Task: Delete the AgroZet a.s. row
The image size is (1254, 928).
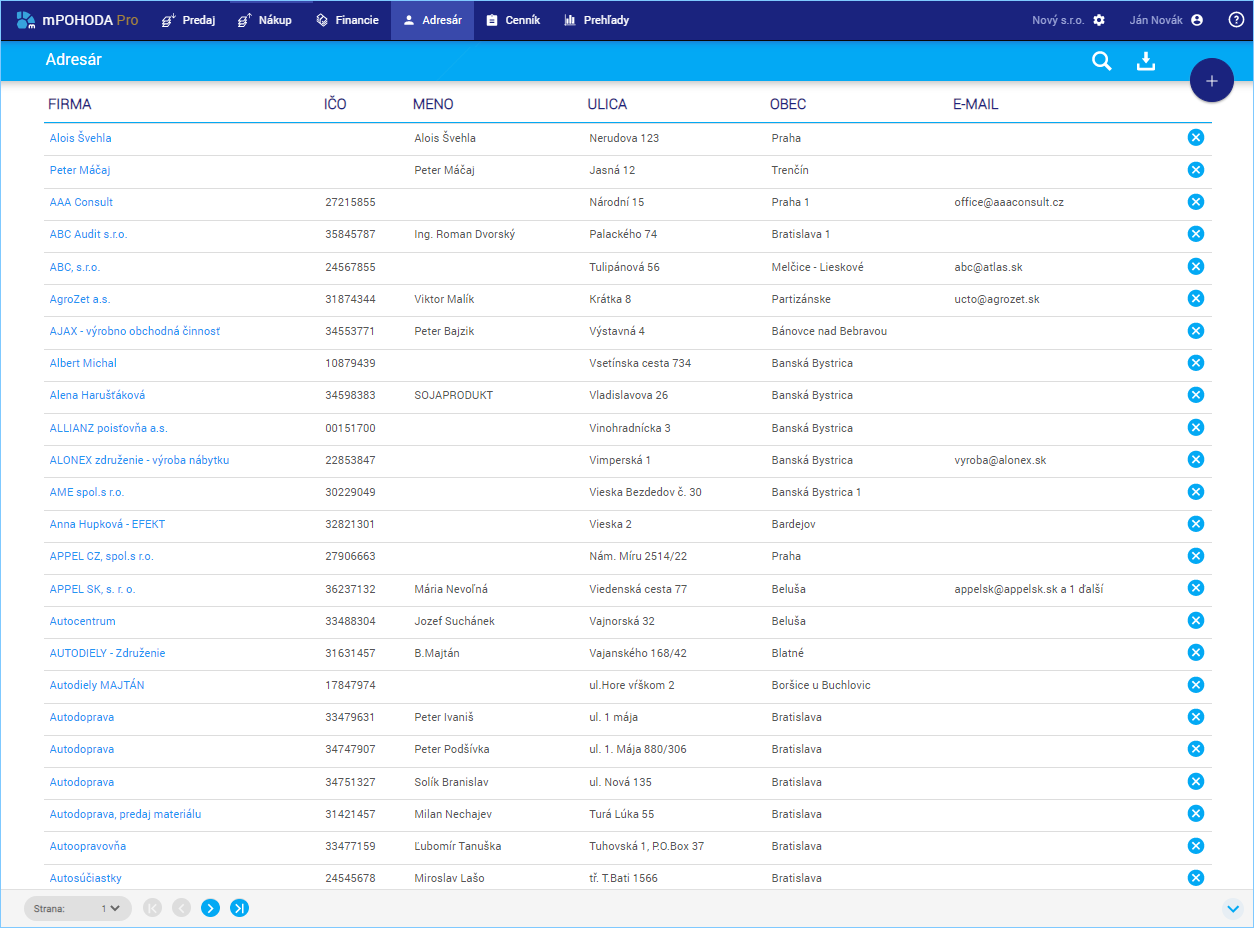Action: 1195,299
